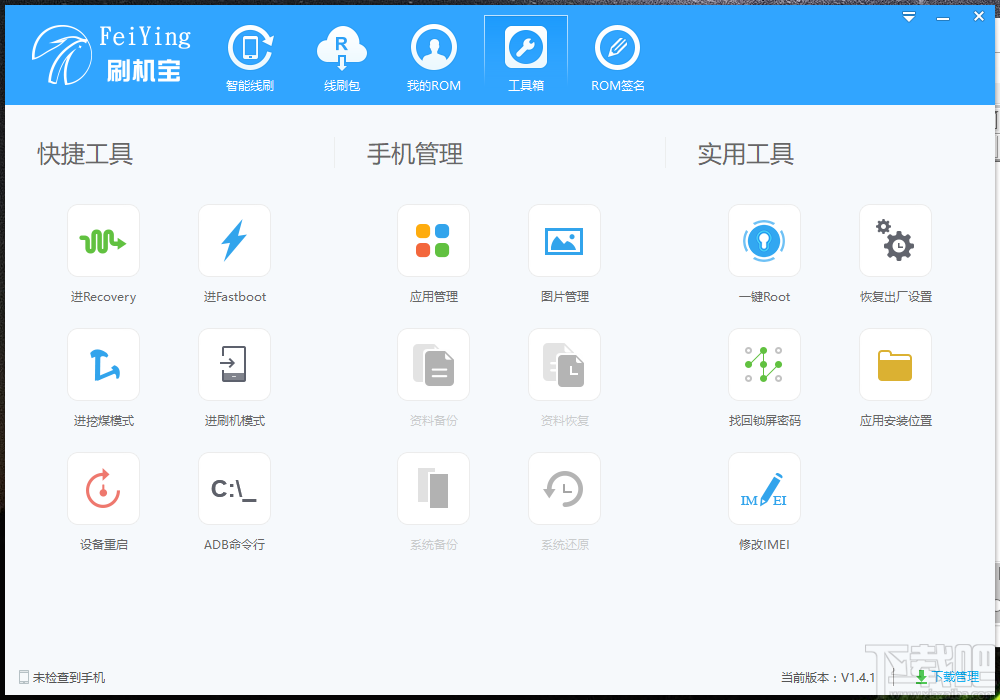Open the top-right dropdown arrow
The height and width of the screenshot is (700, 1000).
pyautogui.click(x=908, y=17)
